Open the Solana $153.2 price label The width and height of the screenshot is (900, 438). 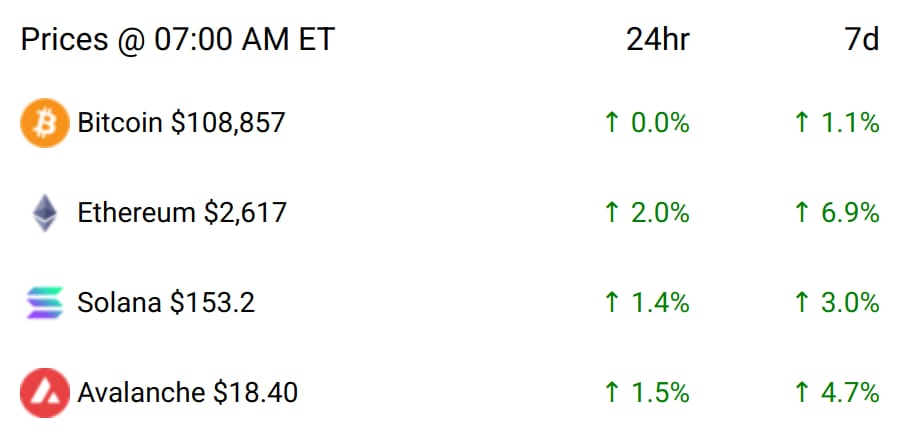(x=166, y=303)
